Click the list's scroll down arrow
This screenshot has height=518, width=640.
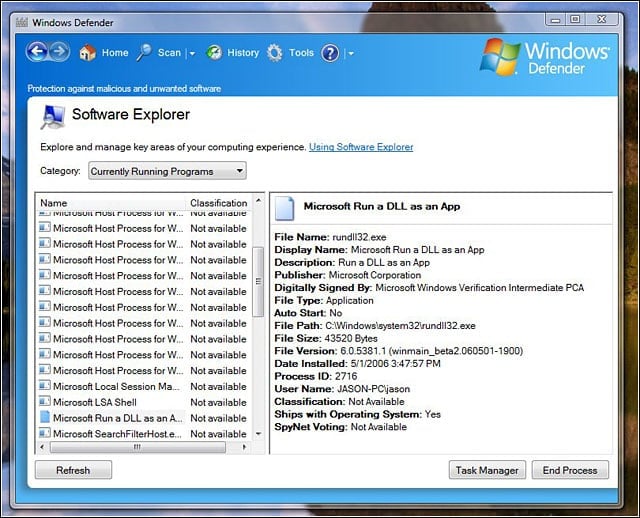click(258, 434)
